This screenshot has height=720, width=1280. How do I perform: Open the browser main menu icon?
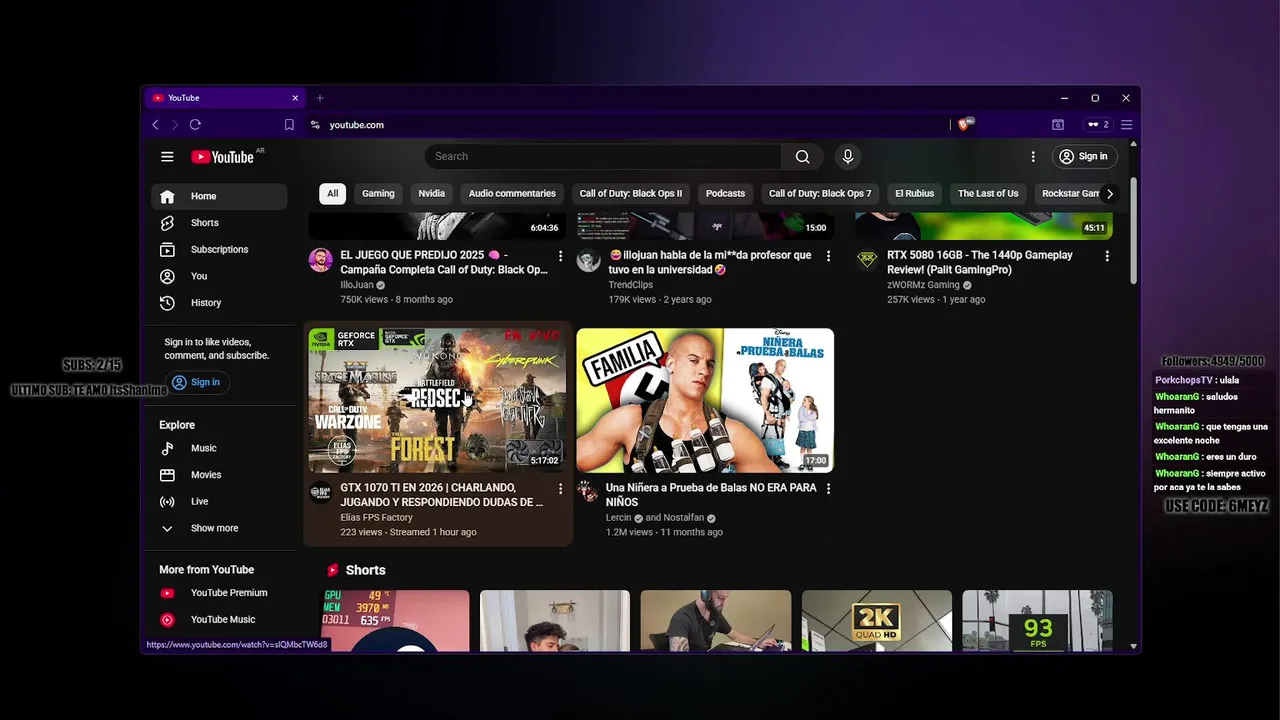pos(1126,125)
